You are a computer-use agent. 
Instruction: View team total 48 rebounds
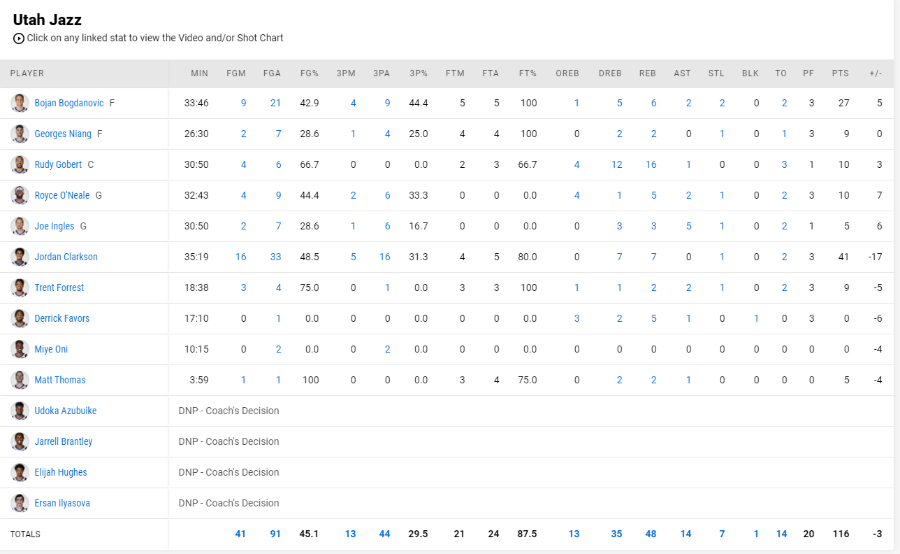click(651, 534)
